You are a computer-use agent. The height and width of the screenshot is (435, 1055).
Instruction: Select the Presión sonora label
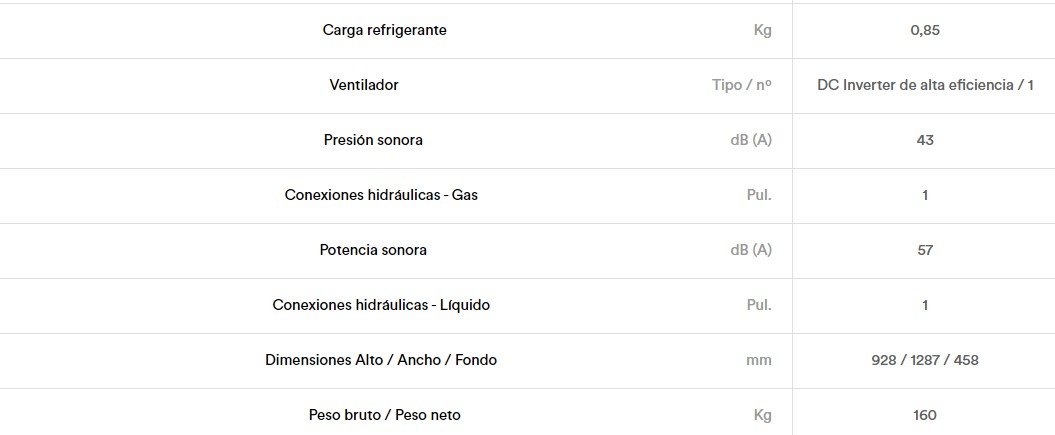(x=373, y=141)
